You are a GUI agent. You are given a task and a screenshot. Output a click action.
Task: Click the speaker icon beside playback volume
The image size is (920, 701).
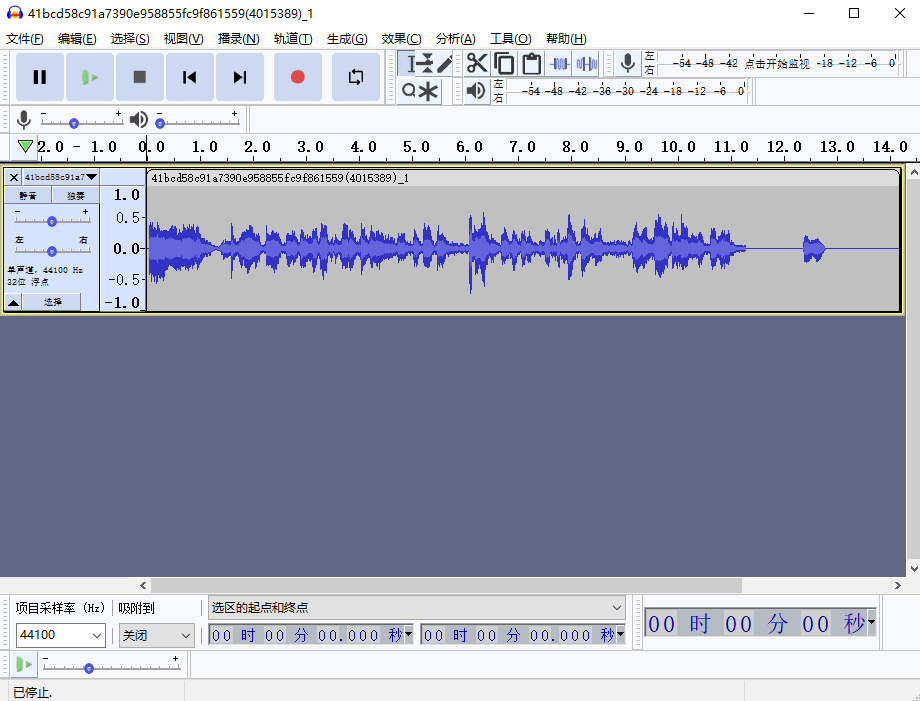138,120
